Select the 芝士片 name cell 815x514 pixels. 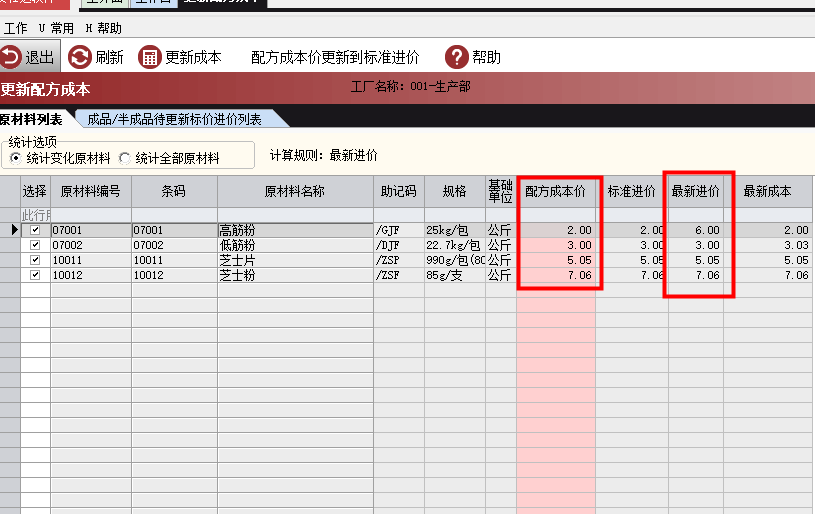pyautogui.click(x=295, y=260)
